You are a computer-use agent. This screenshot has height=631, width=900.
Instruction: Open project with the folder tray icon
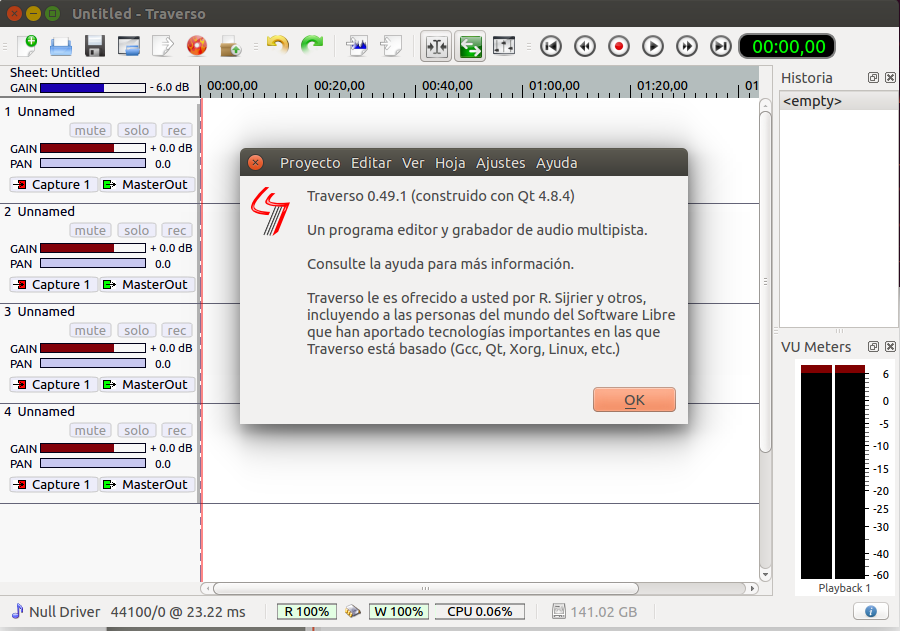61,46
